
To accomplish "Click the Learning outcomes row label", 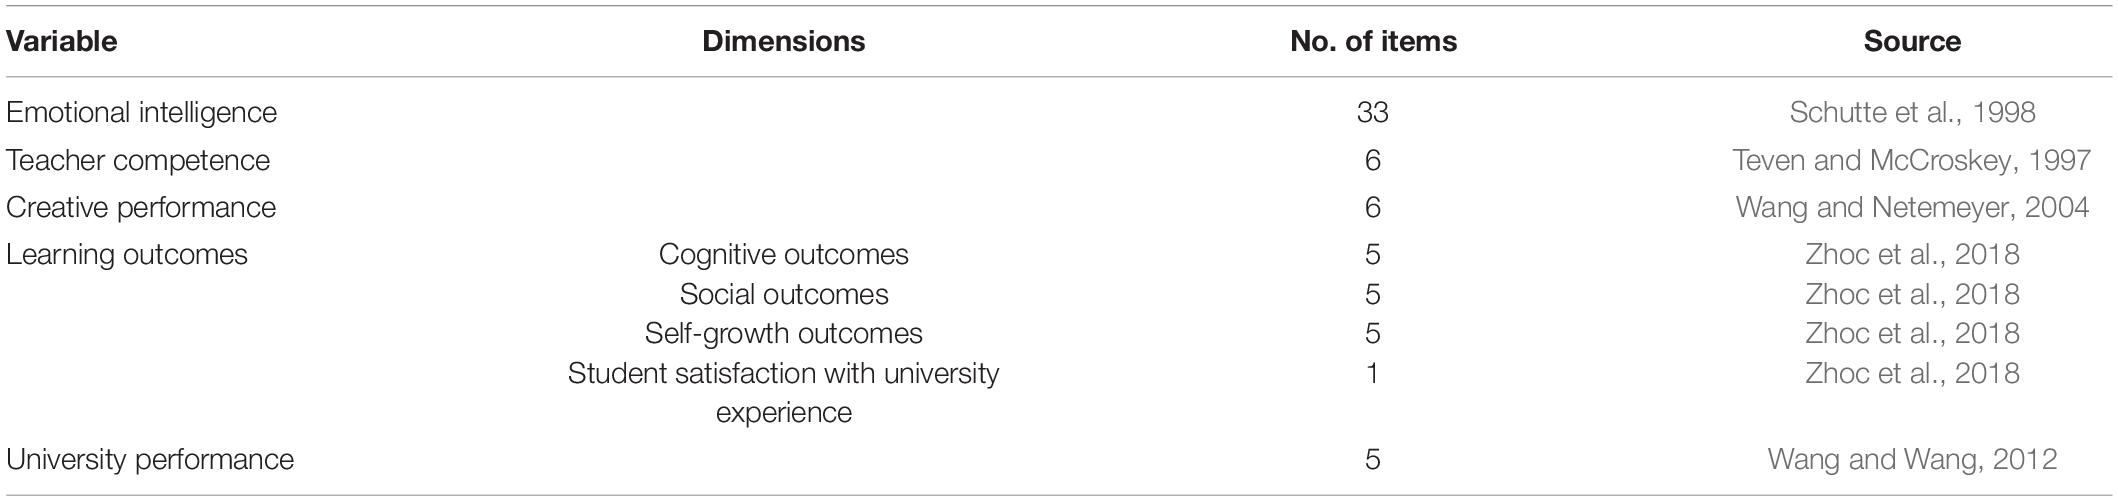I will click(x=127, y=254).
